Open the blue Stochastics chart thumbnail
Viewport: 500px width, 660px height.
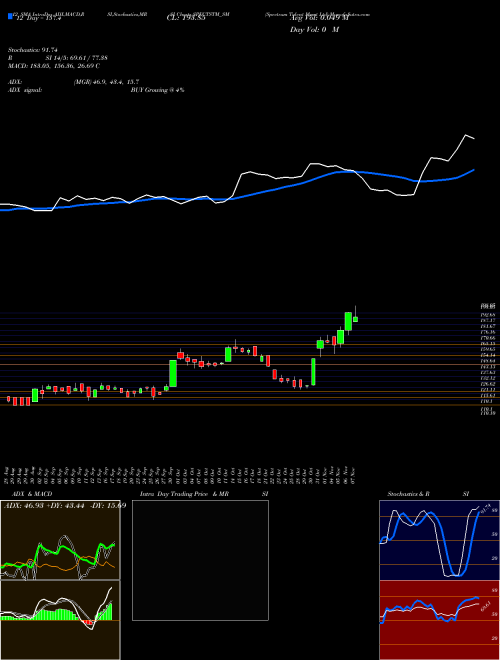tap(439, 540)
